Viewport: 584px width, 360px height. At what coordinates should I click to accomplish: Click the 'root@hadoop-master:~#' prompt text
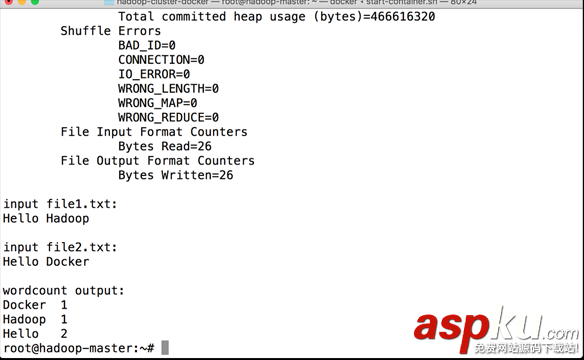click(x=79, y=348)
